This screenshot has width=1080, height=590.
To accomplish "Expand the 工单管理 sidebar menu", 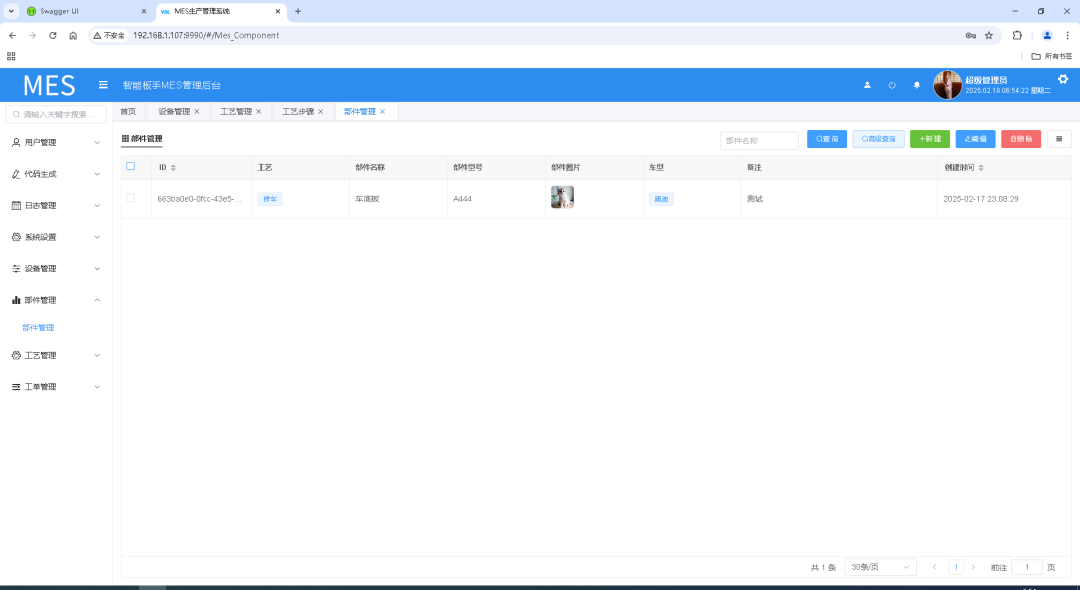I will click(56, 387).
